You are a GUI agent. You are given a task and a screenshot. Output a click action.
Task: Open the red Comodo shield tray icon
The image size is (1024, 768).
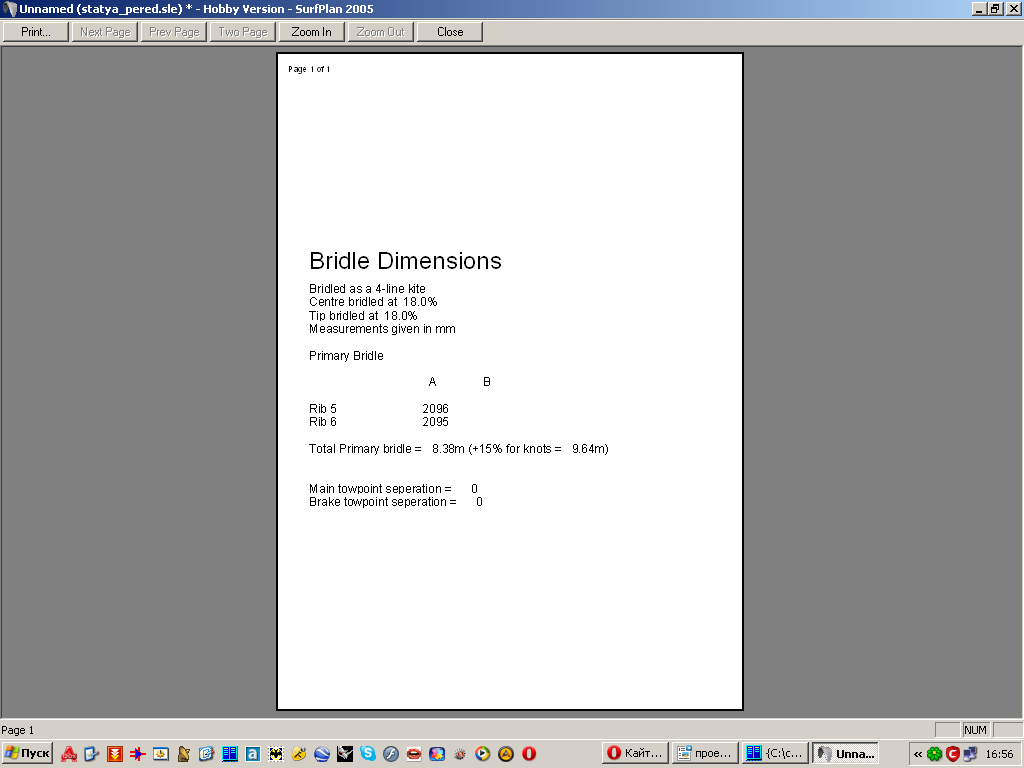pos(953,754)
